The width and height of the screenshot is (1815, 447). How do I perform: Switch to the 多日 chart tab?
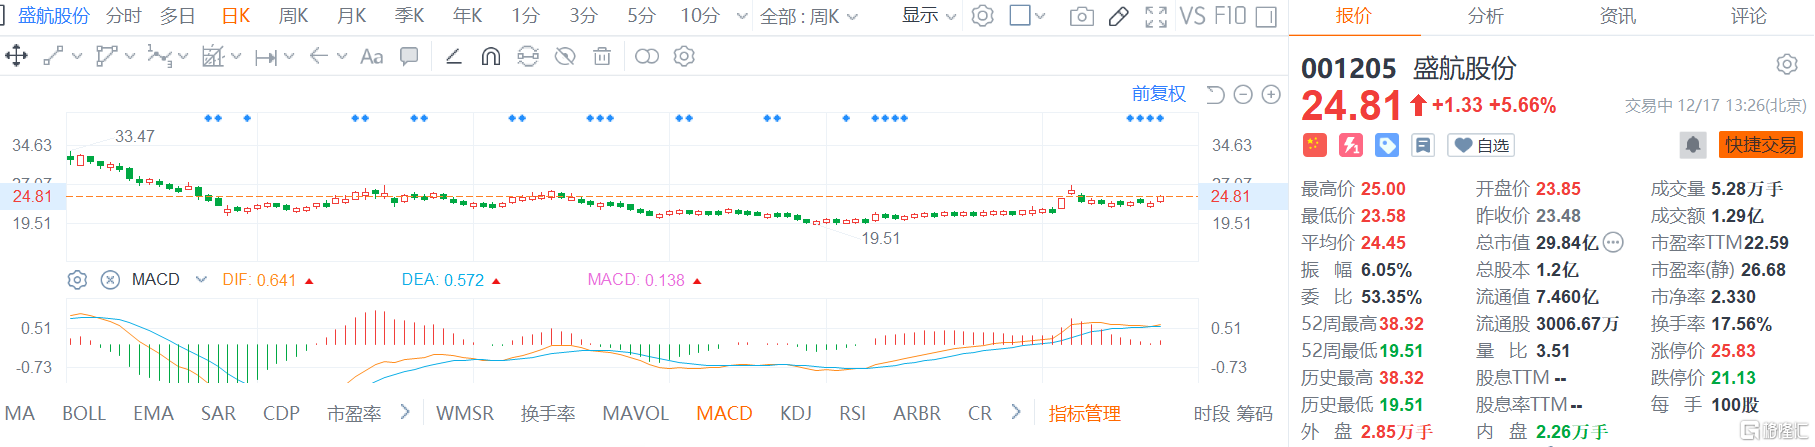[178, 16]
